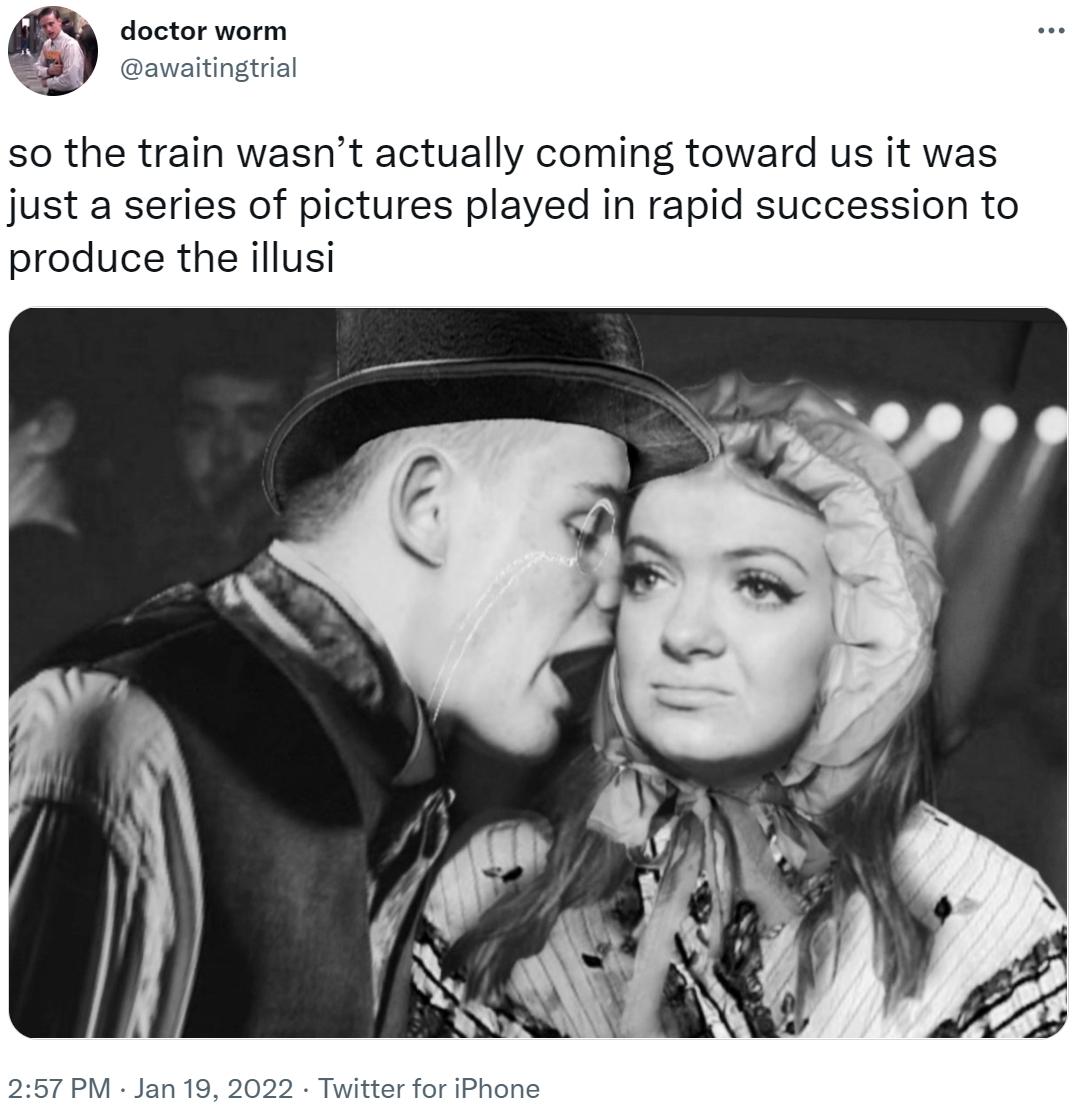Image resolution: width=1077 pixels, height=1119 pixels.
Task: Open the doctor worm display name link
Action: (x=203, y=31)
